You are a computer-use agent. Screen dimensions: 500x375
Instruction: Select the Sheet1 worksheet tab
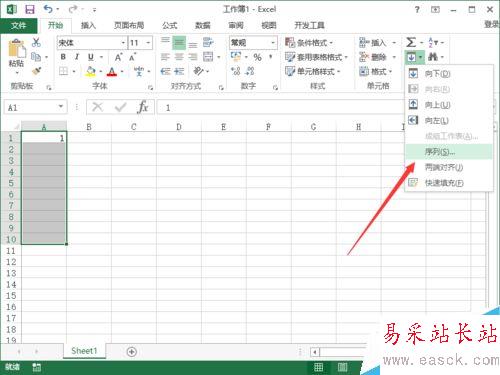tap(84, 351)
